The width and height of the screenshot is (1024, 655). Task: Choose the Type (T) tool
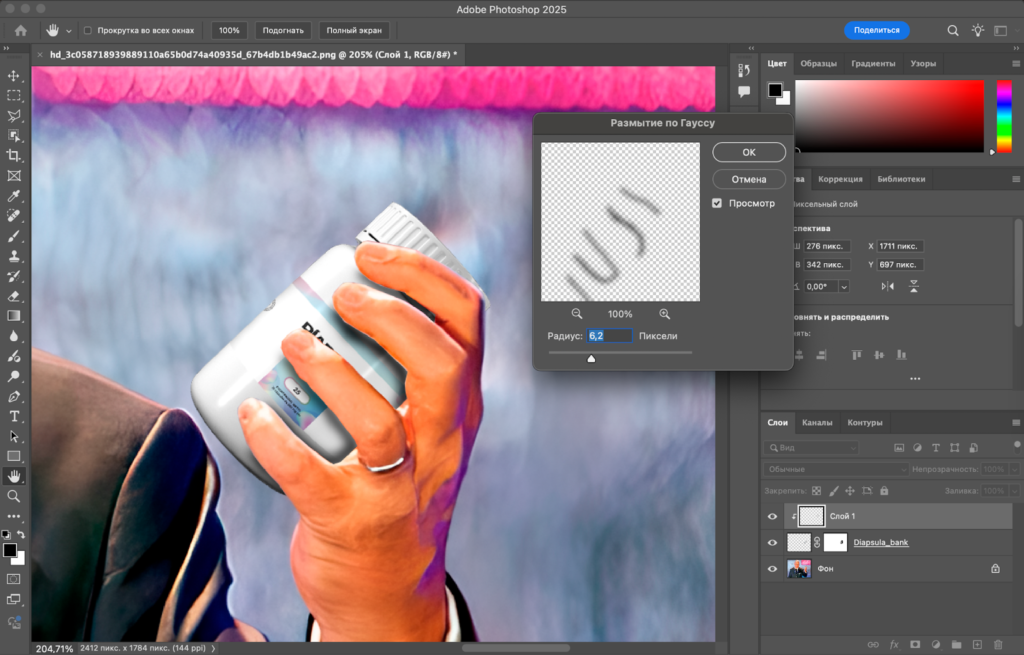pos(14,416)
